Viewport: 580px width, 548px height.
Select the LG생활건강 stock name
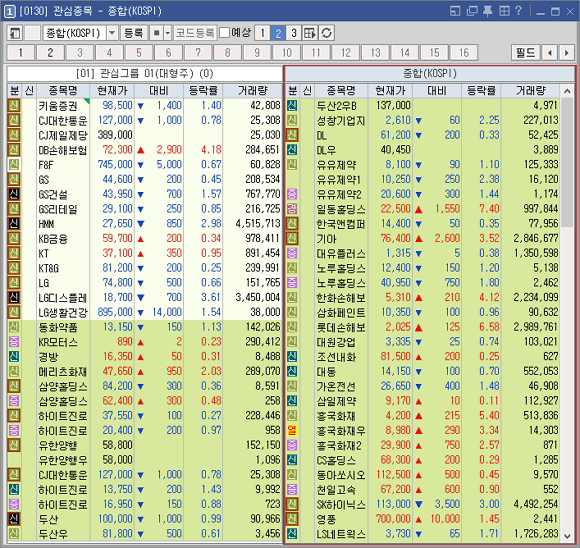(x=63, y=313)
